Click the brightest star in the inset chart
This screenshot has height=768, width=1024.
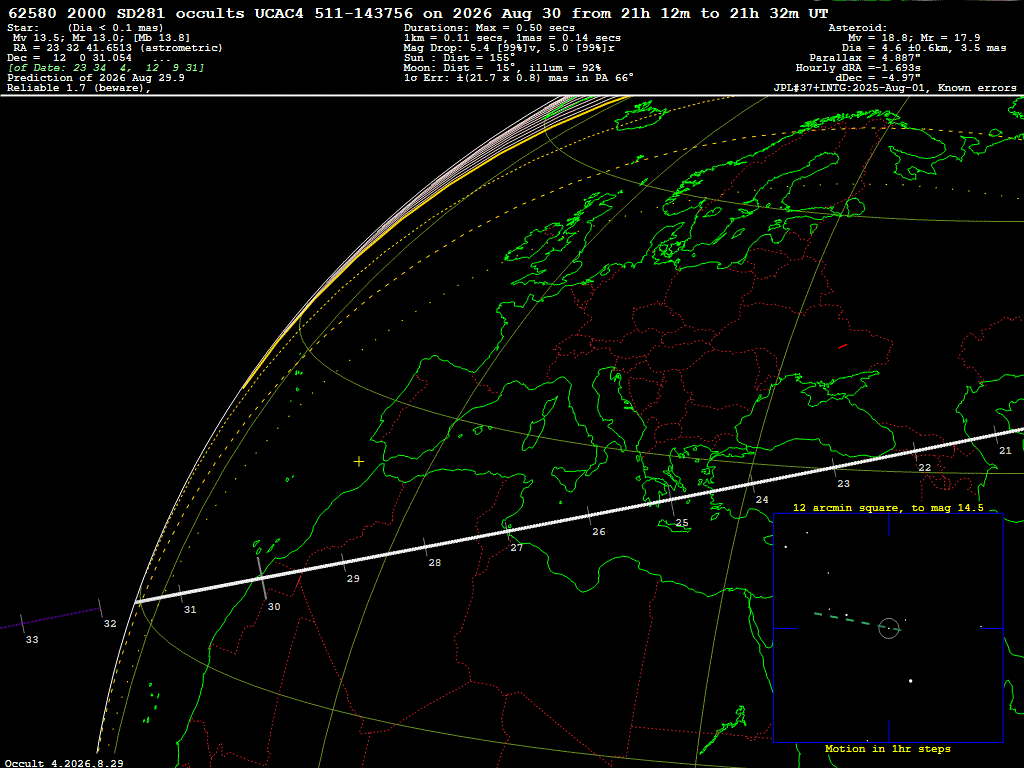pyautogui.click(x=910, y=681)
